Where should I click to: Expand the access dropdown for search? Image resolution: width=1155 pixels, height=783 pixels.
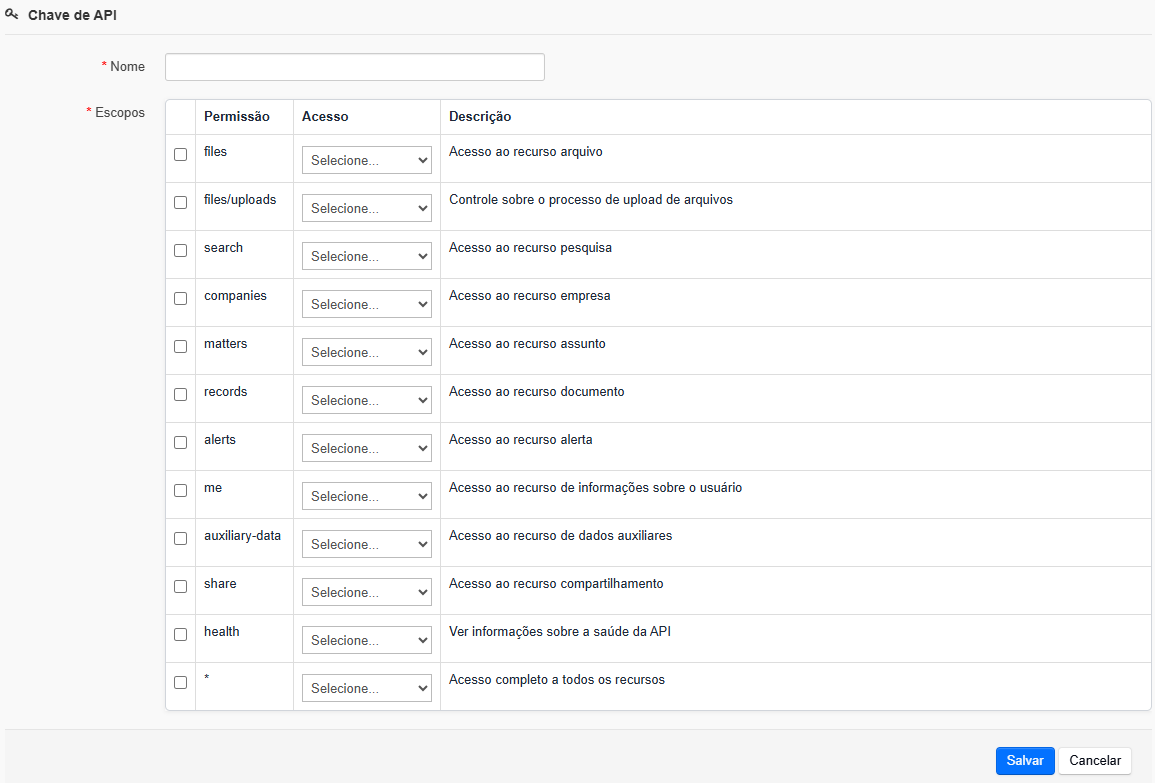tap(367, 256)
